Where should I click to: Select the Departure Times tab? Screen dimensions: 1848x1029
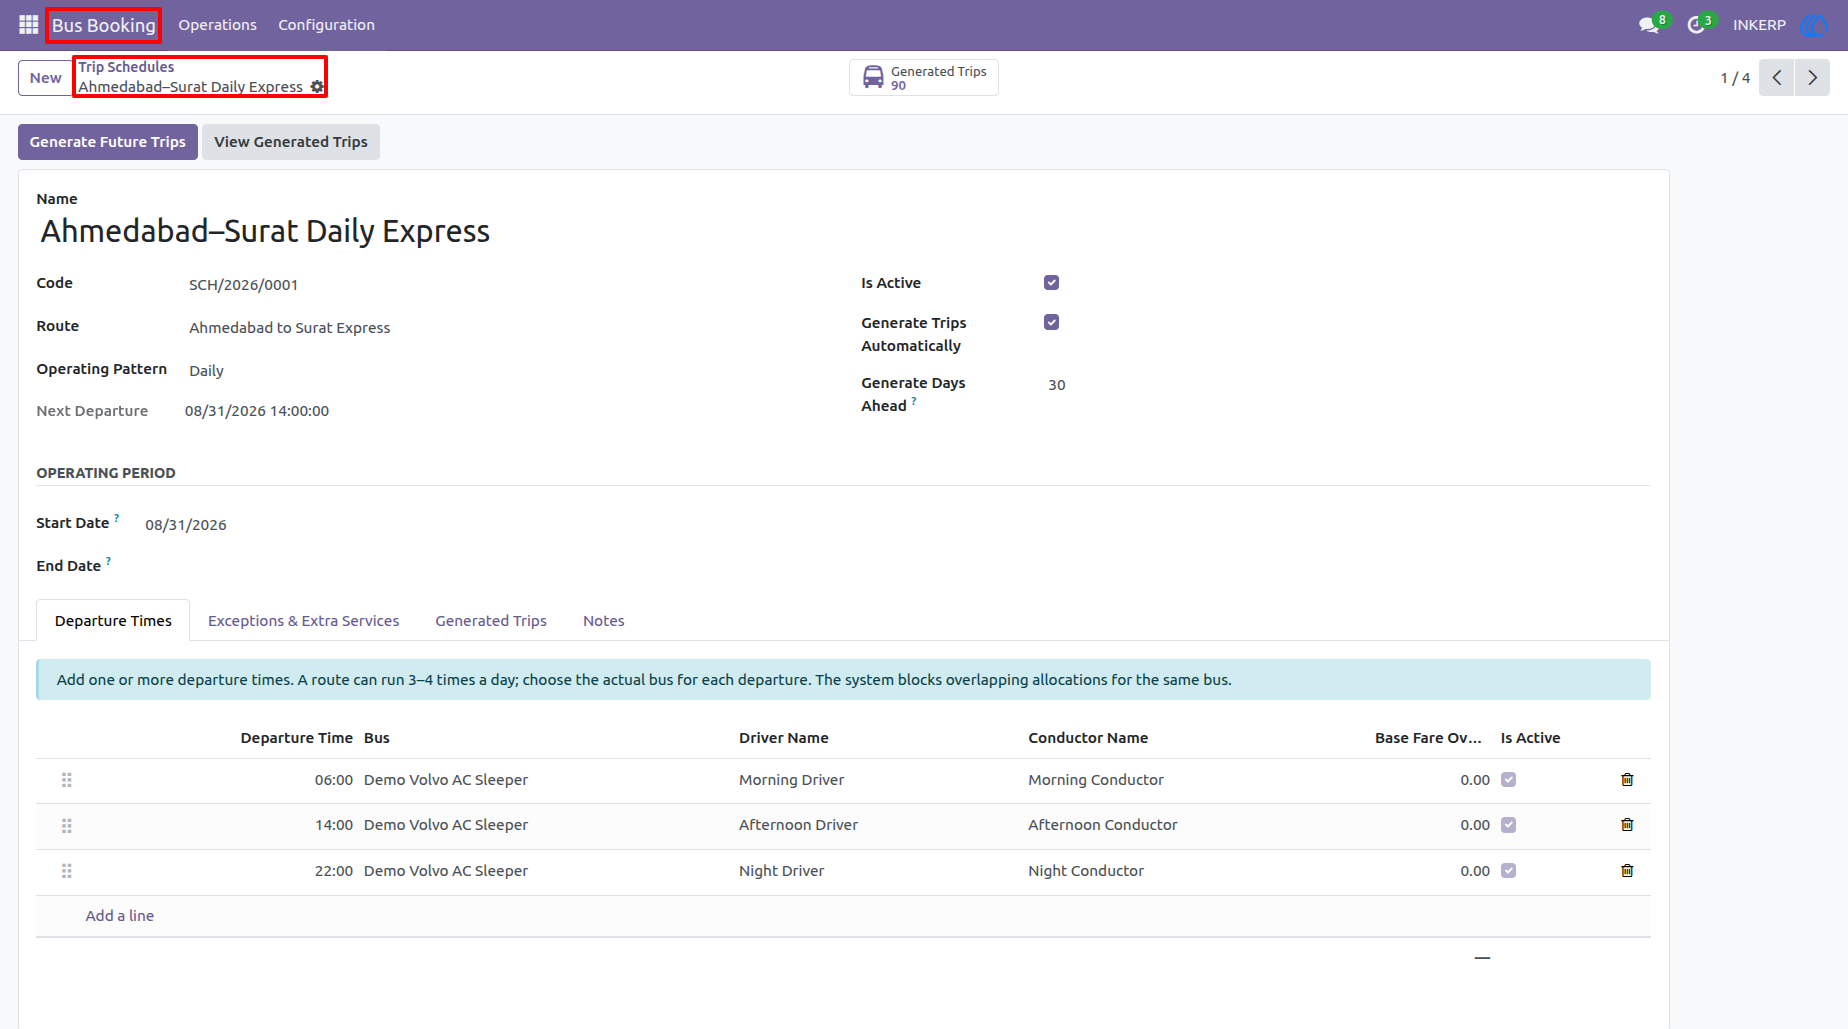tap(113, 621)
